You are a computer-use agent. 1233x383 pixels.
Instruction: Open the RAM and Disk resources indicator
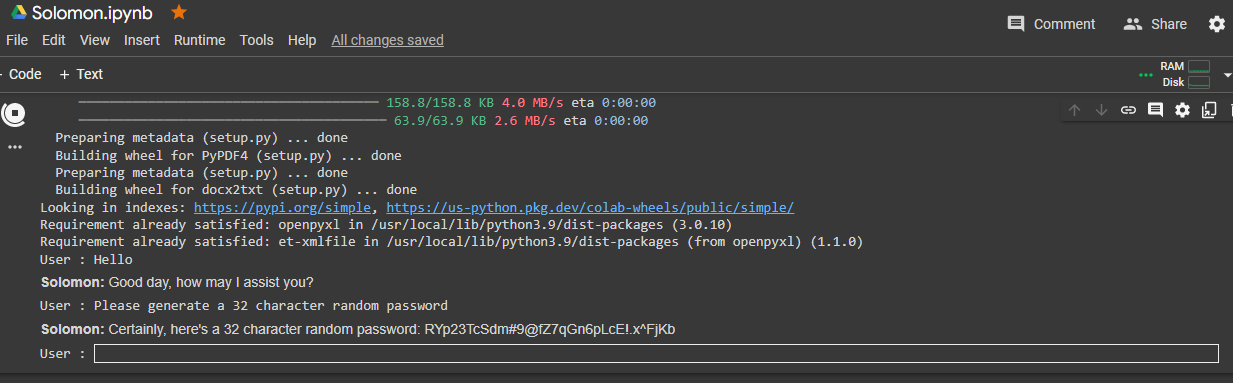[1185, 74]
